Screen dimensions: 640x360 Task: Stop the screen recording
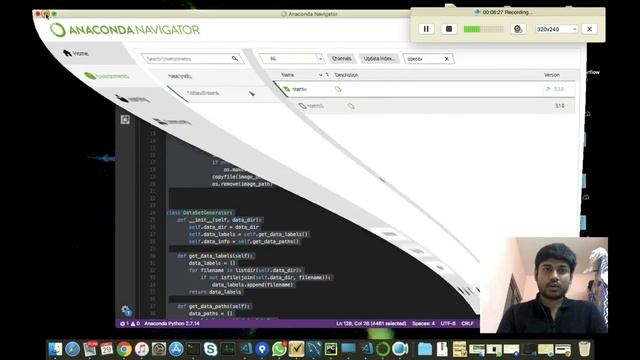(x=449, y=29)
